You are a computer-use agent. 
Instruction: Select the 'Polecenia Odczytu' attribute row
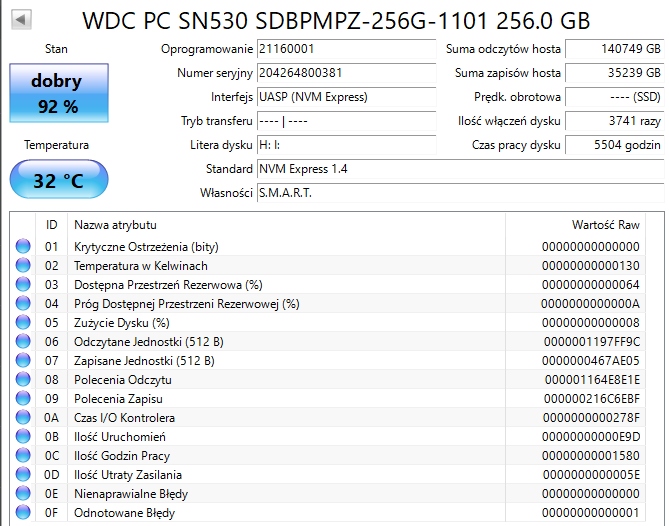(328, 379)
